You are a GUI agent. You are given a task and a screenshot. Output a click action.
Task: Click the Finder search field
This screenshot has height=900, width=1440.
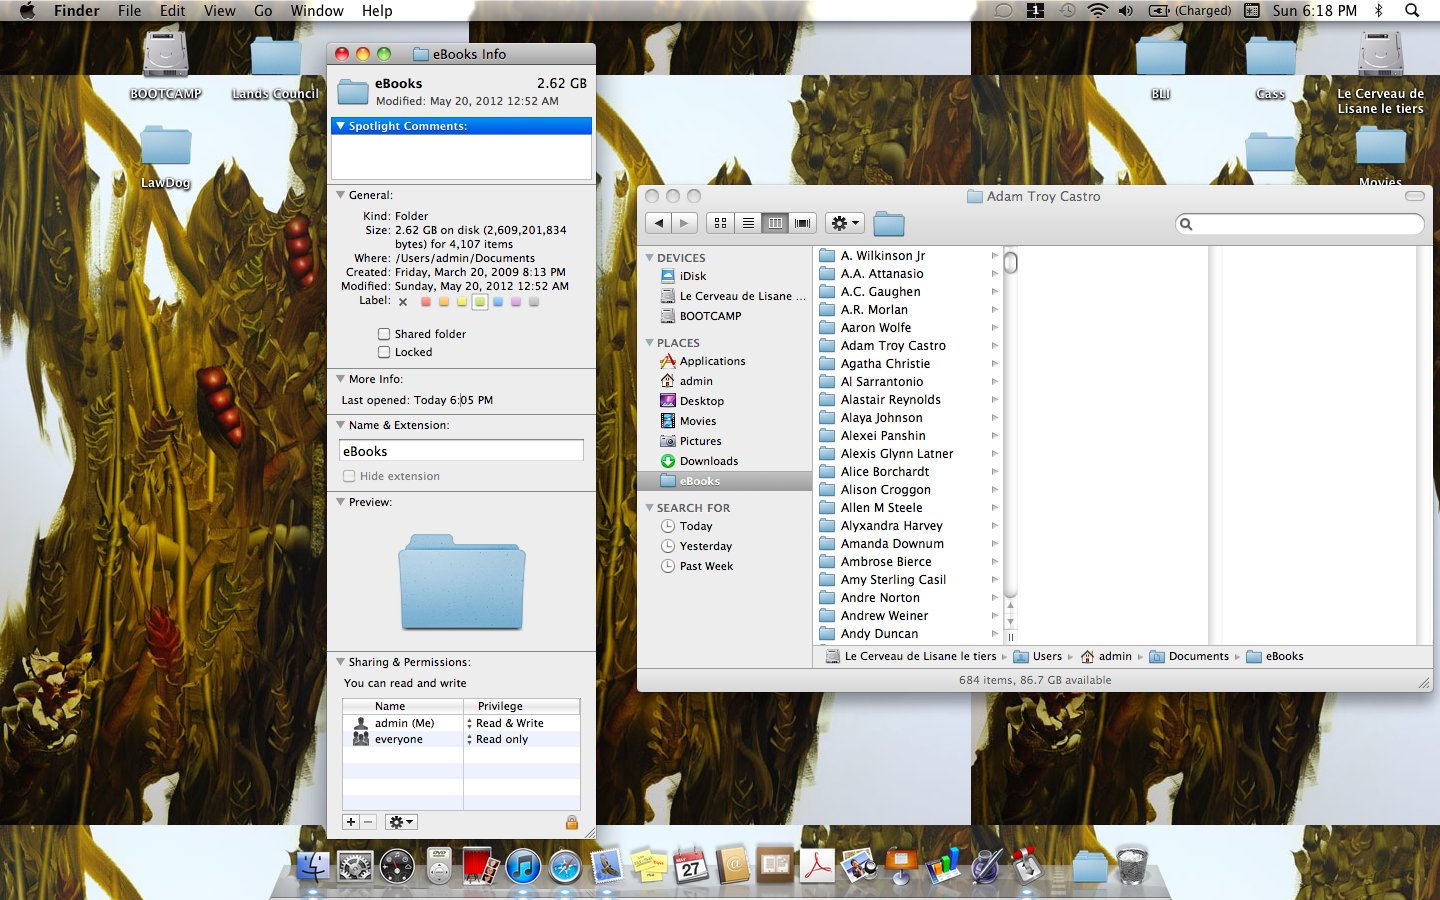(1300, 224)
